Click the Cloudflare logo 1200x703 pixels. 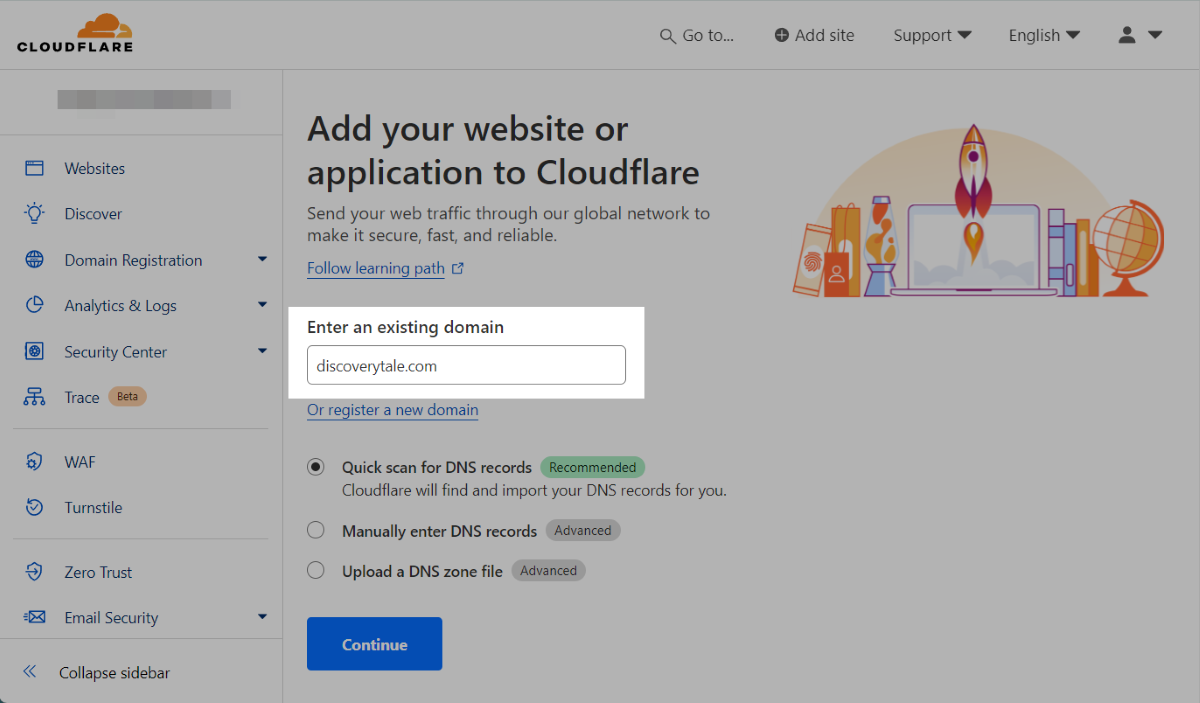pyautogui.click(x=75, y=33)
